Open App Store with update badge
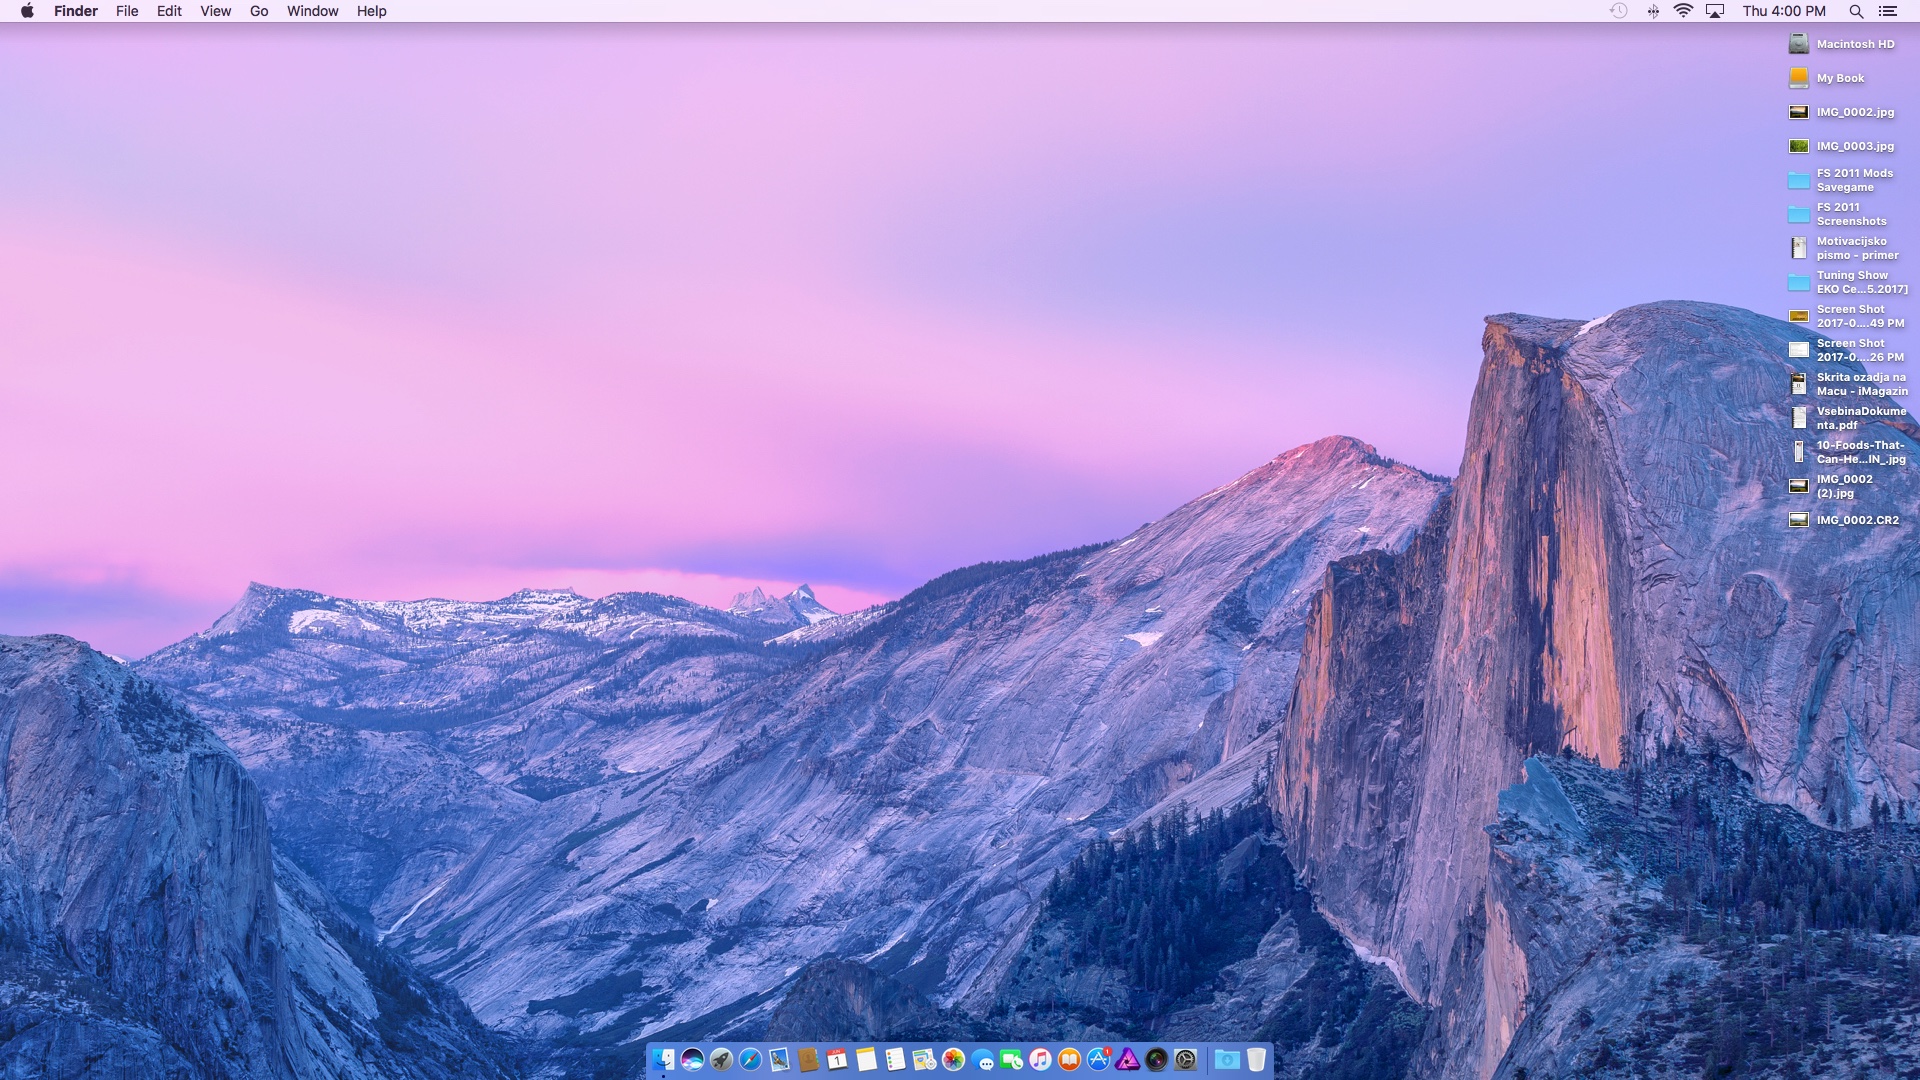 coord(1098,1060)
